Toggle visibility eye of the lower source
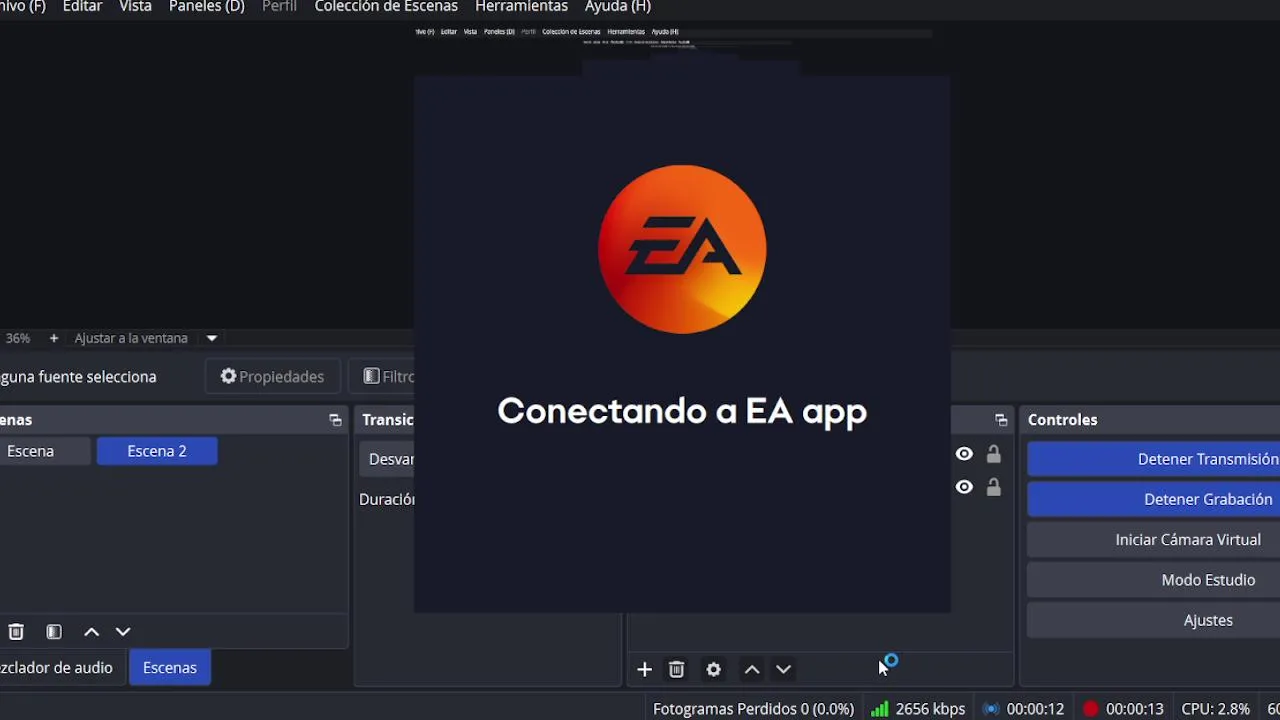This screenshot has width=1280, height=720. pos(964,487)
